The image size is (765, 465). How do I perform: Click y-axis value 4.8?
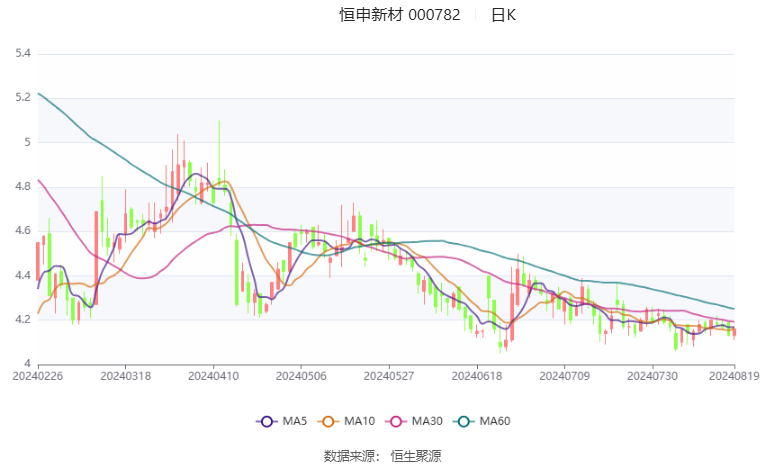pyautogui.click(x=23, y=186)
